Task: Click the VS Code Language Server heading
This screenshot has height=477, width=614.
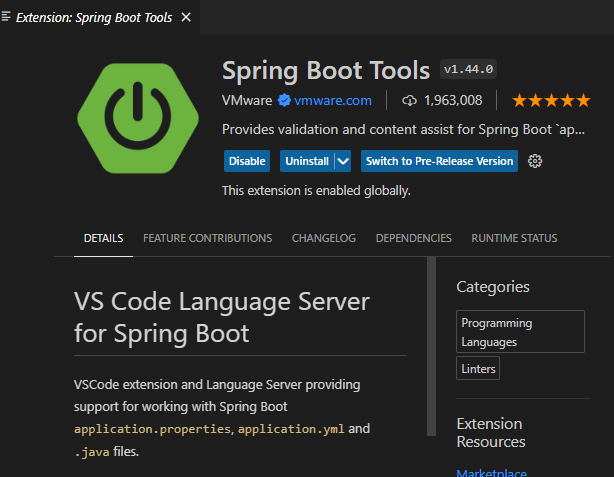Action: click(222, 317)
